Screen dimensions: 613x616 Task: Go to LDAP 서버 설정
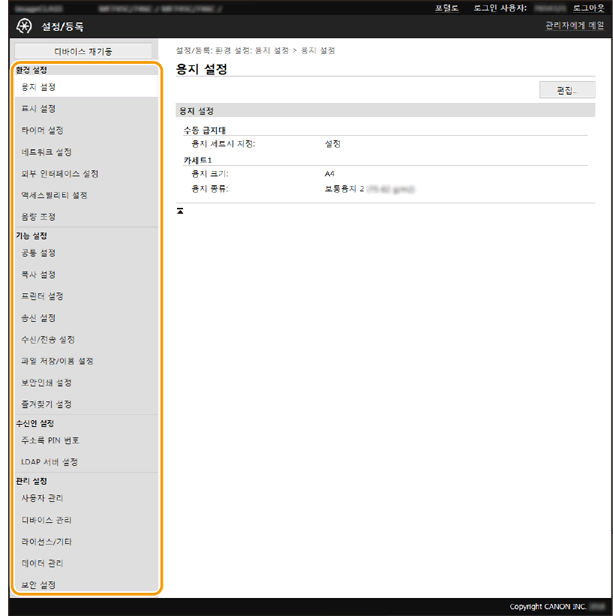pos(49,462)
